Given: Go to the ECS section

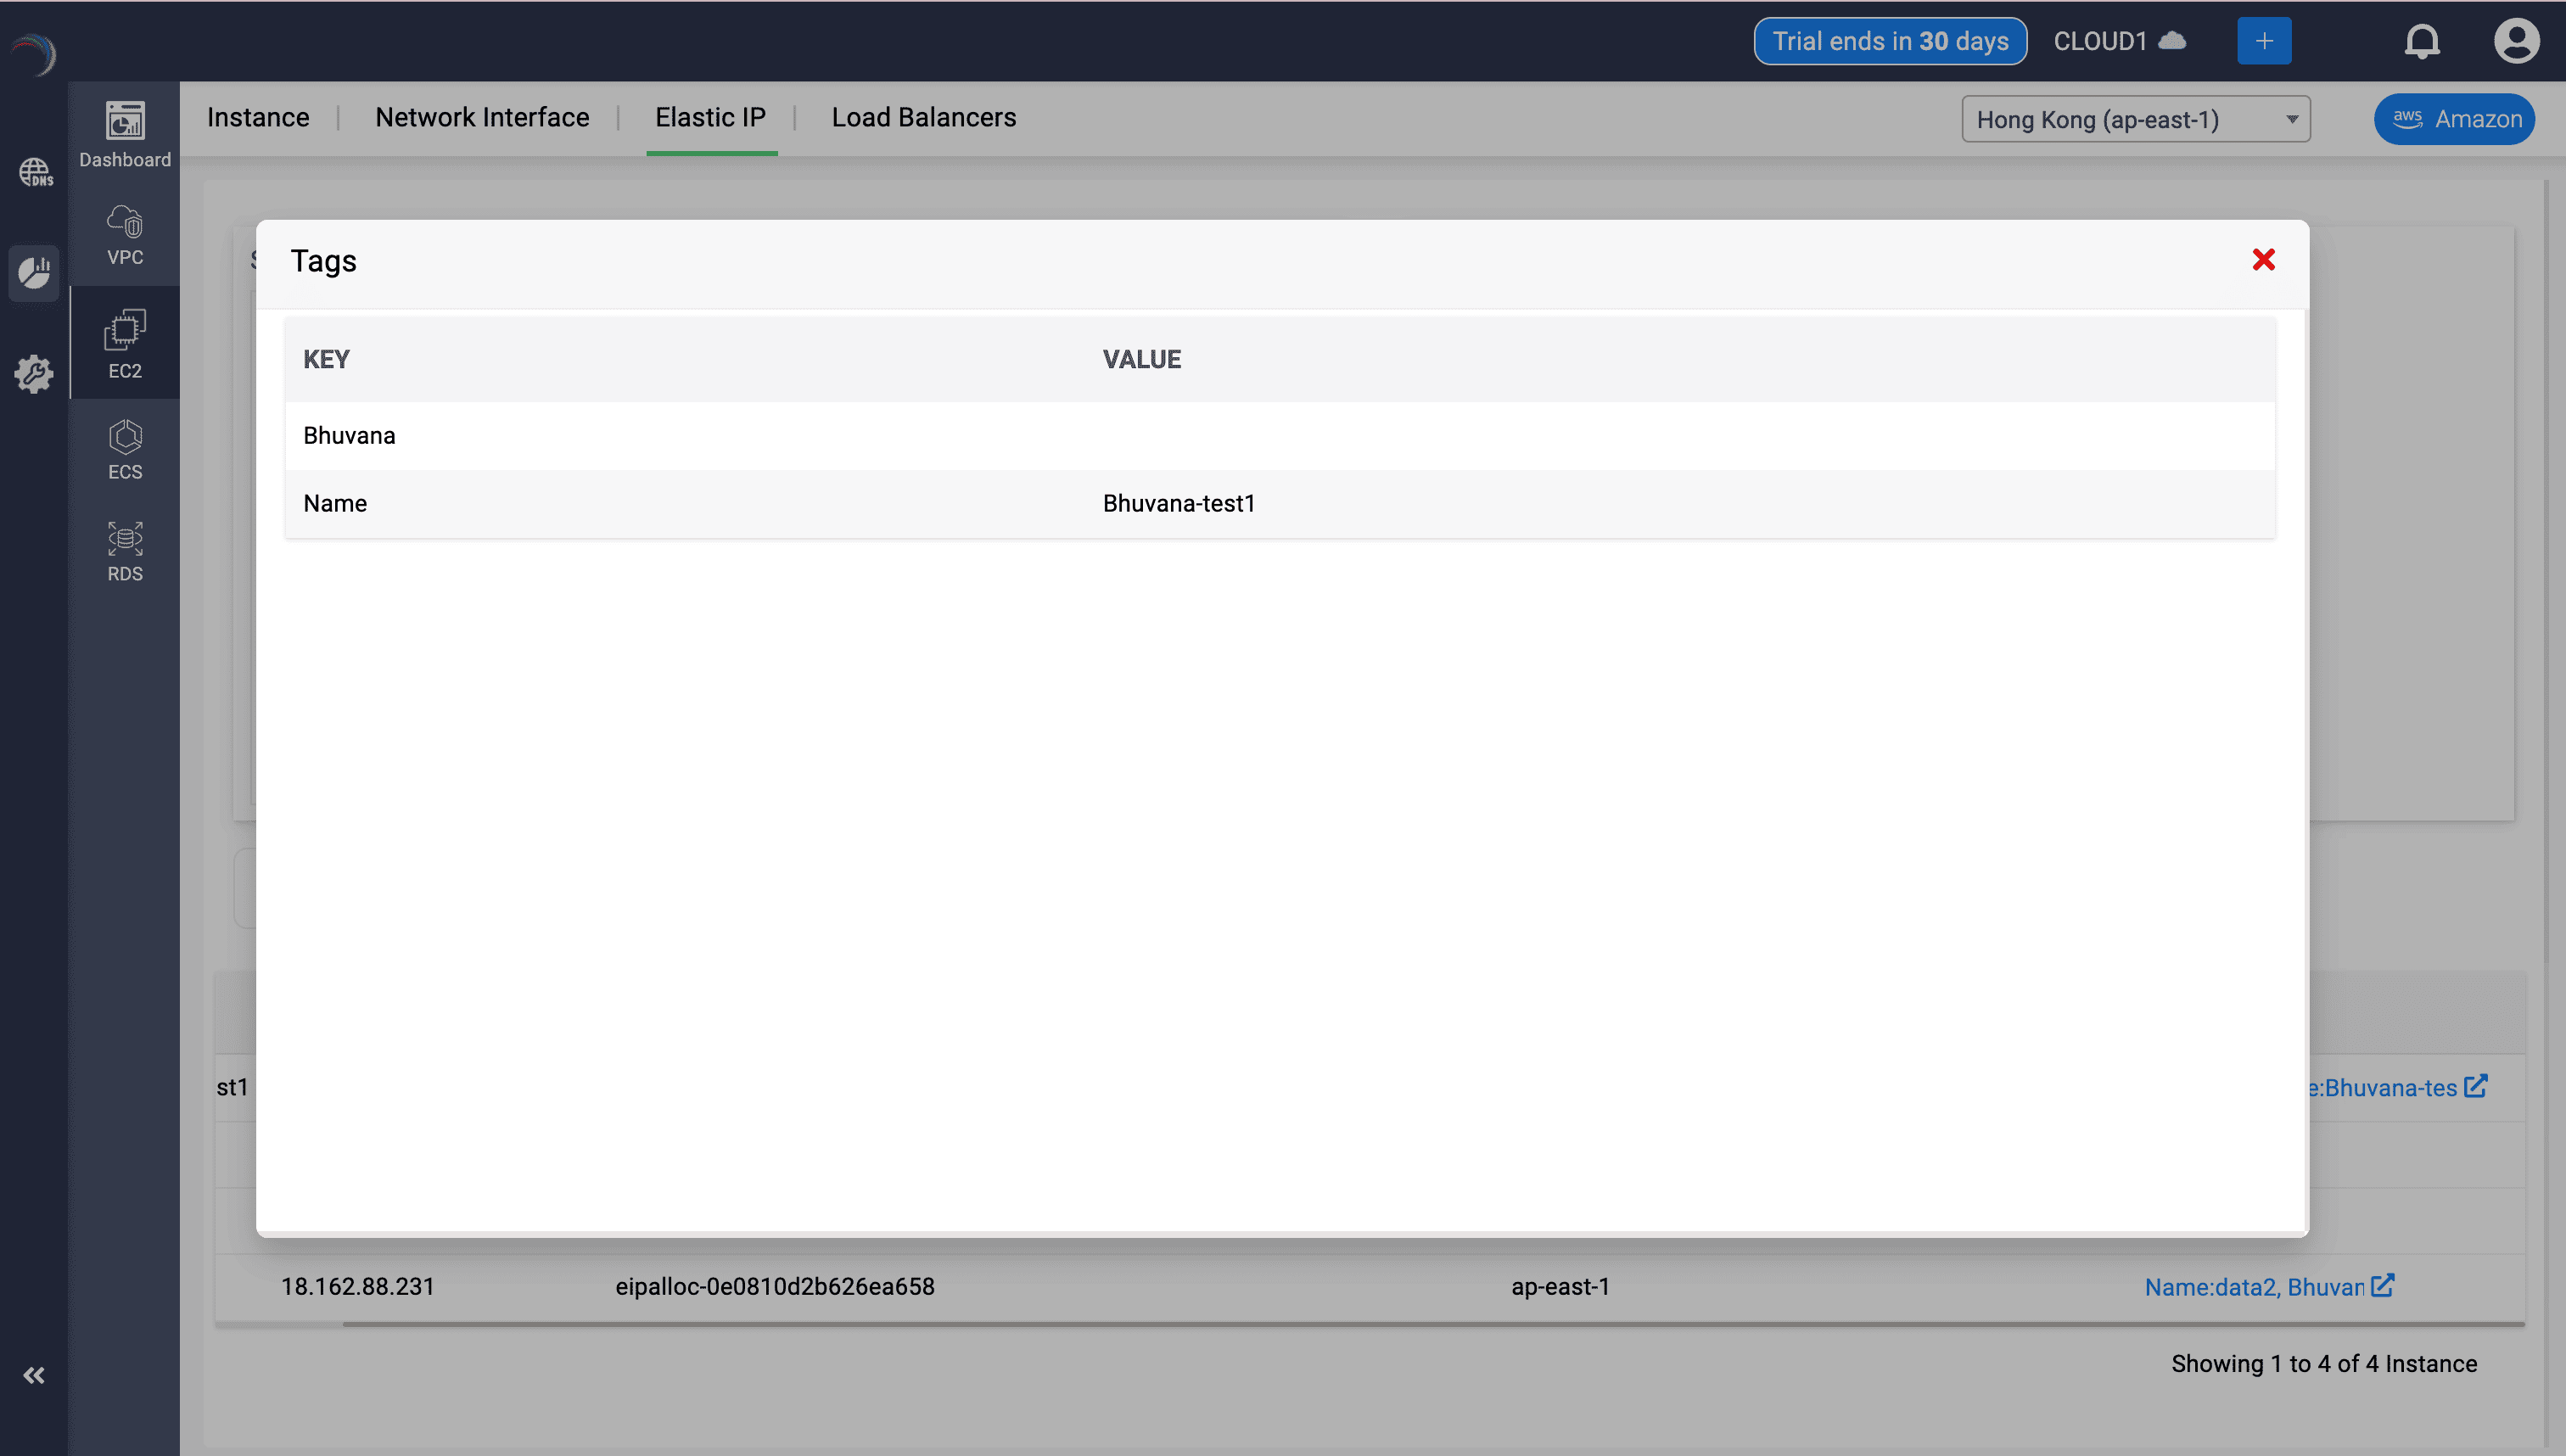Looking at the screenshot, I should coord(124,449).
